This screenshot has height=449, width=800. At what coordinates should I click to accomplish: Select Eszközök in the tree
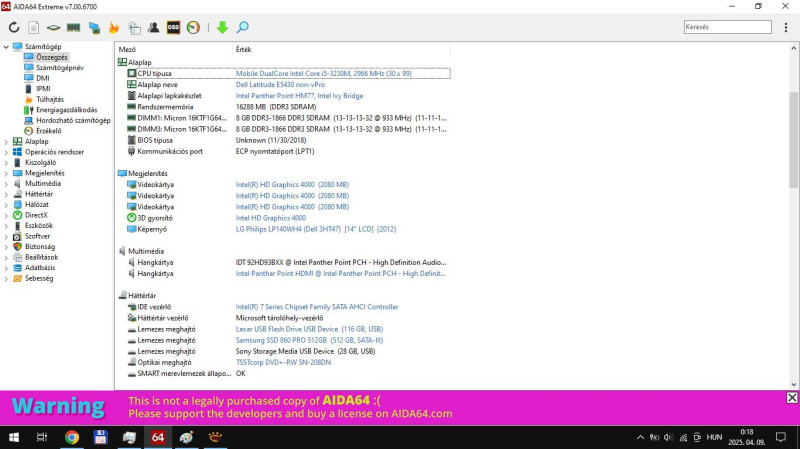39,226
